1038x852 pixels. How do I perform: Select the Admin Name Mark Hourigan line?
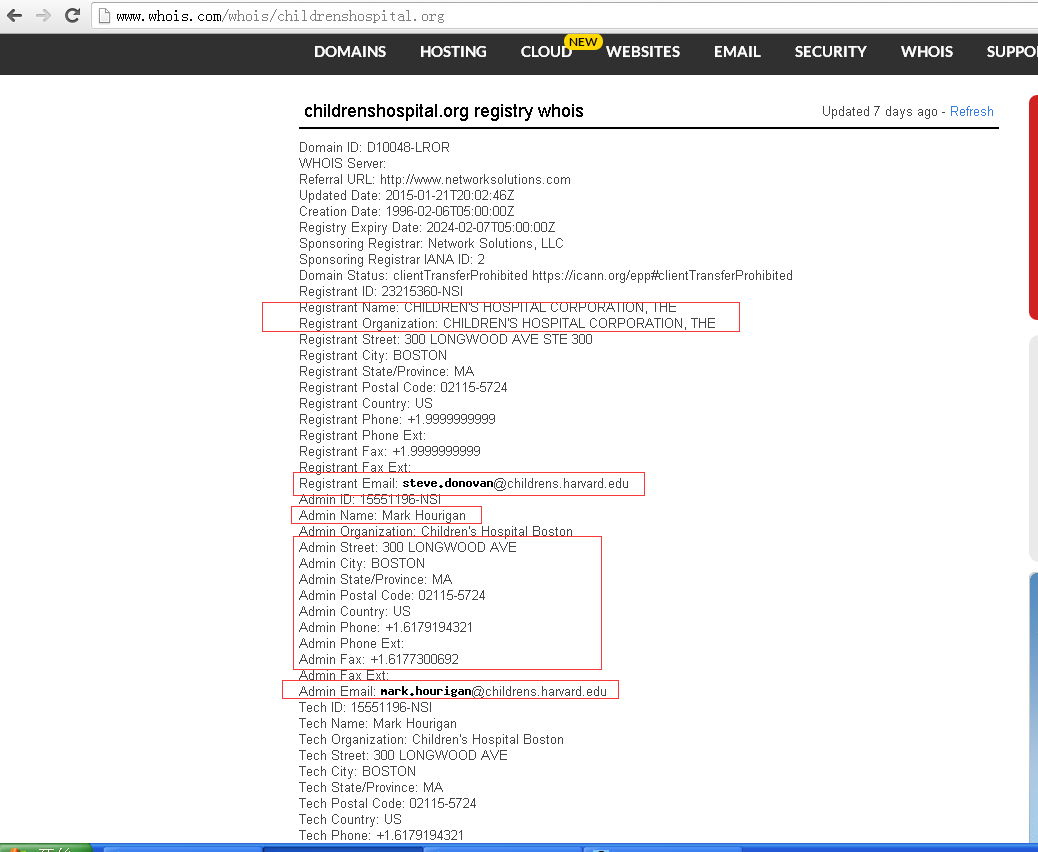pyautogui.click(x=382, y=515)
